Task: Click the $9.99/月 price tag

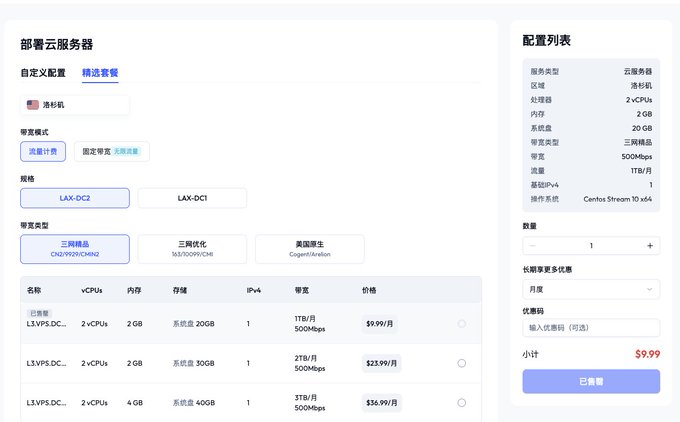Action: click(379, 324)
